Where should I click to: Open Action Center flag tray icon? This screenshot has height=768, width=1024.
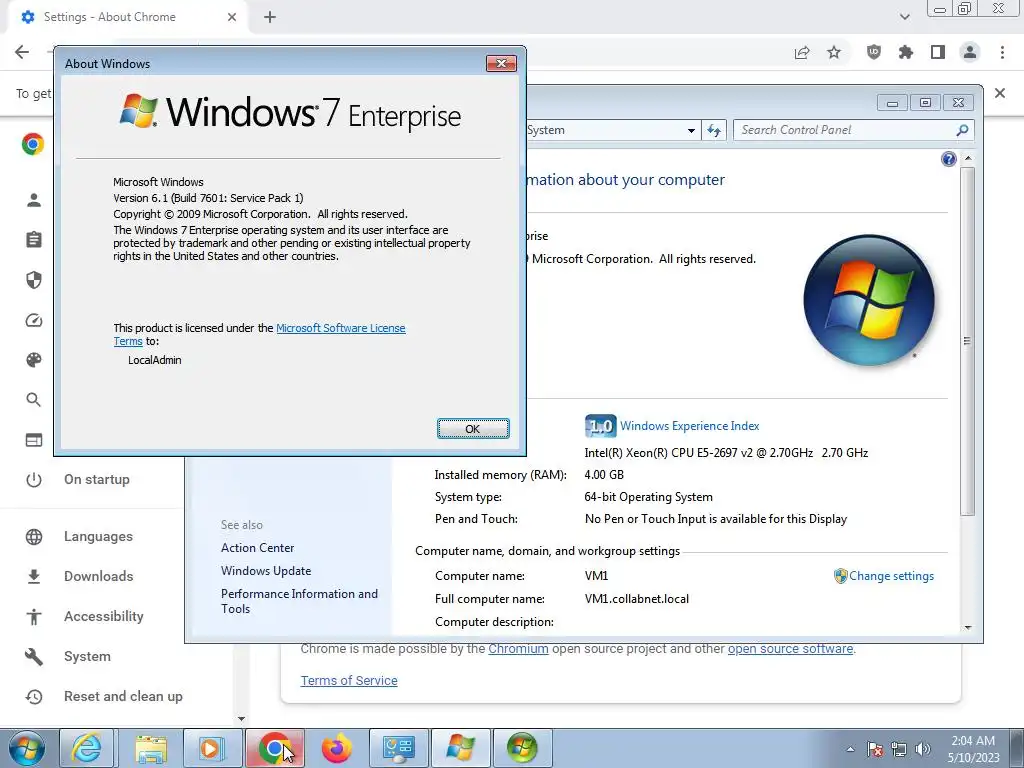875,749
